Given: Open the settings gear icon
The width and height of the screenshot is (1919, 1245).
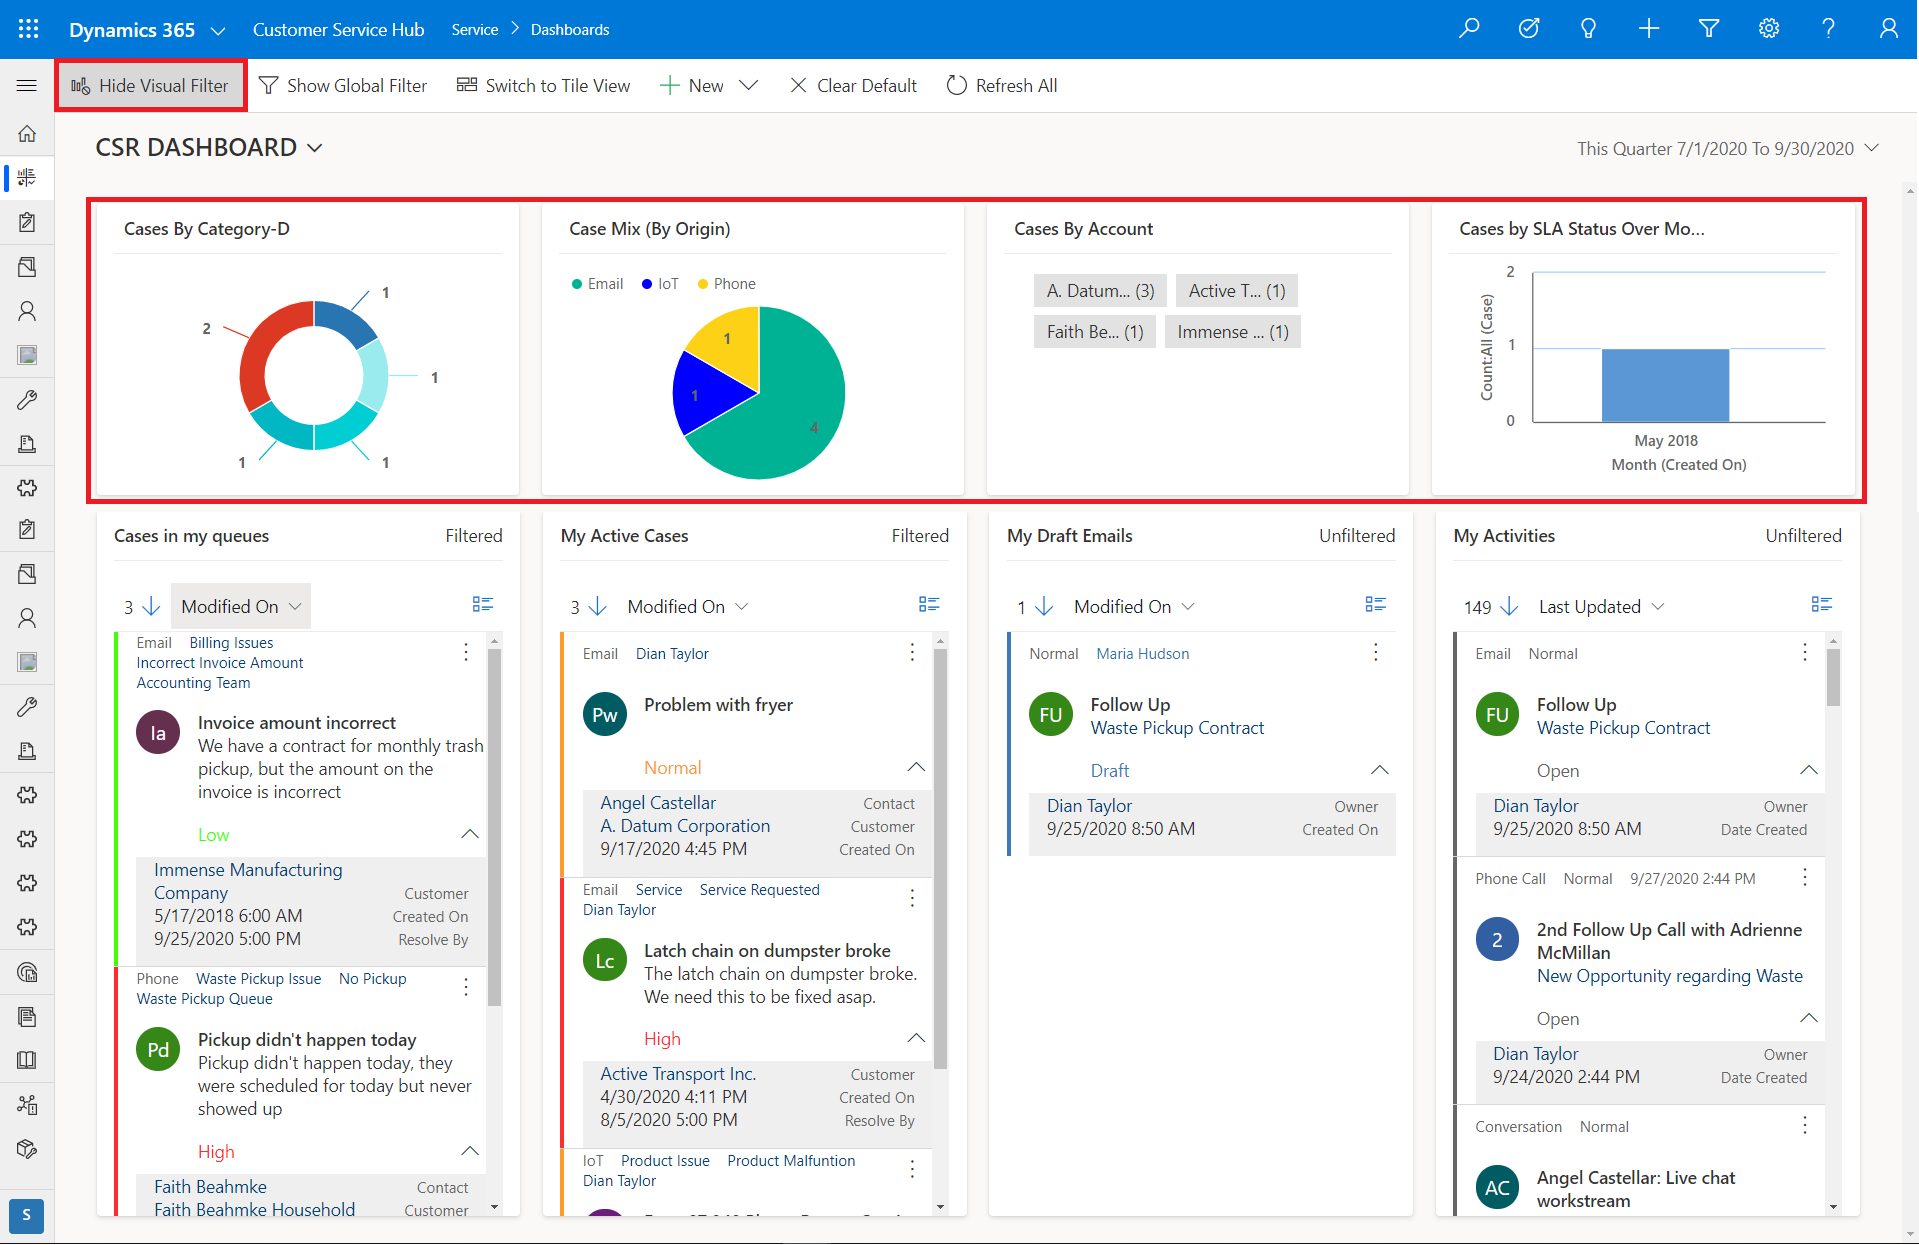Looking at the screenshot, I should [1769, 29].
